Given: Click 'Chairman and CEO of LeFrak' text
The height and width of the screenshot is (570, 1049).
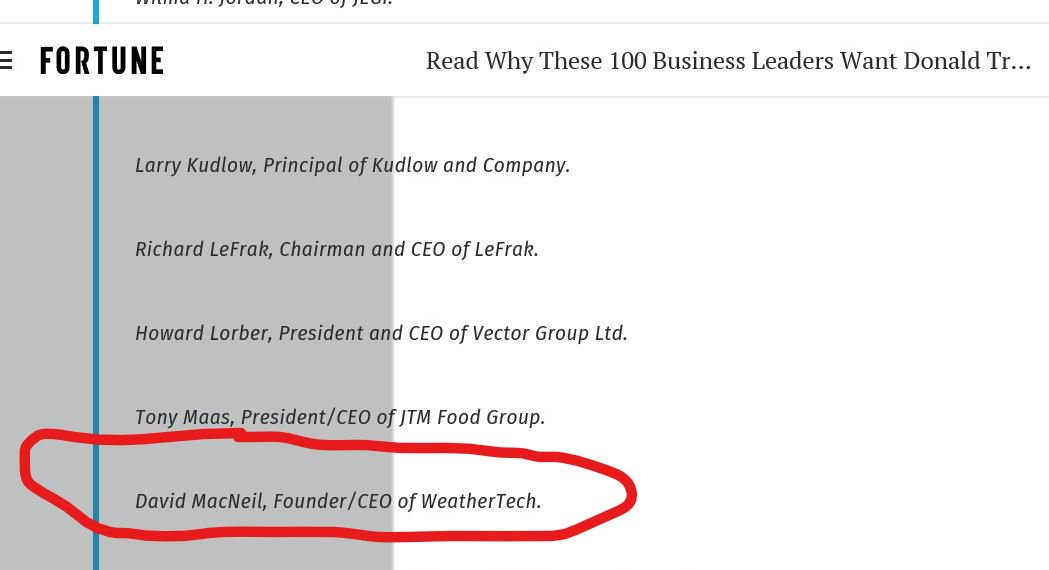Looking at the screenshot, I should click(x=407, y=250).
